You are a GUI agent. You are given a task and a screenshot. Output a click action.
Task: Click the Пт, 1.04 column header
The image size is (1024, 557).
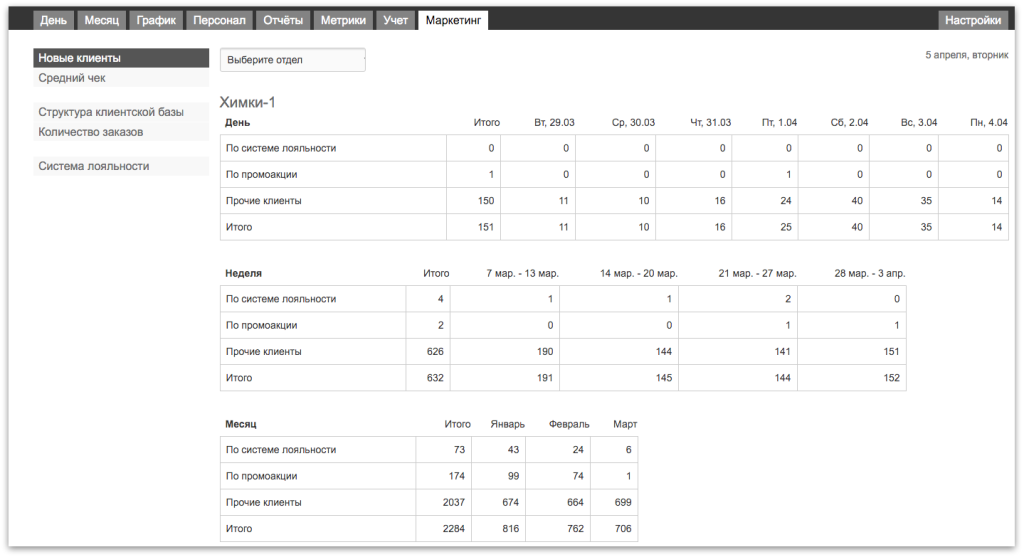coord(779,122)
